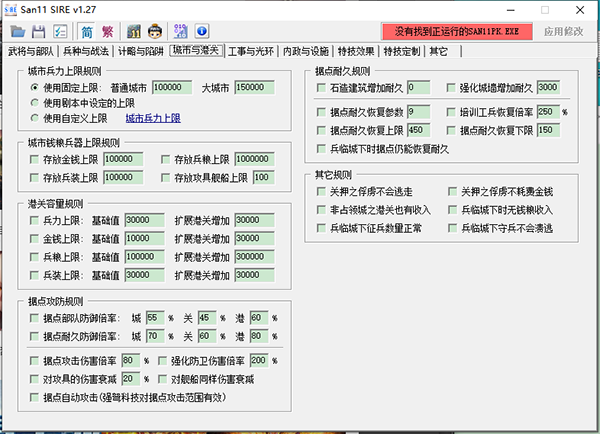Enable 据点耐久恢复下限 checkbox

pyautogui.click(x=451, y=131)
